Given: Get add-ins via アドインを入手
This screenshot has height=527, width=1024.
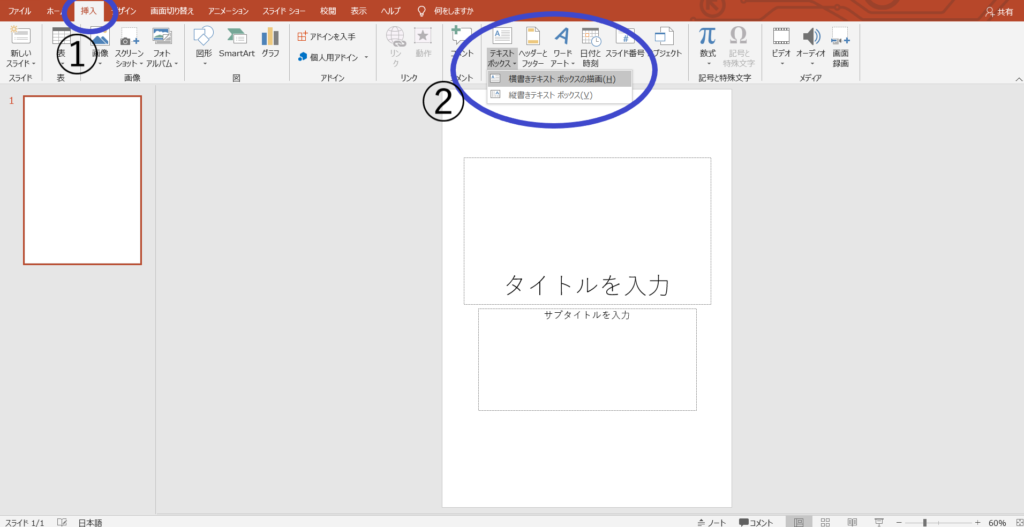Looking at the screenshot, I should 327,37.
